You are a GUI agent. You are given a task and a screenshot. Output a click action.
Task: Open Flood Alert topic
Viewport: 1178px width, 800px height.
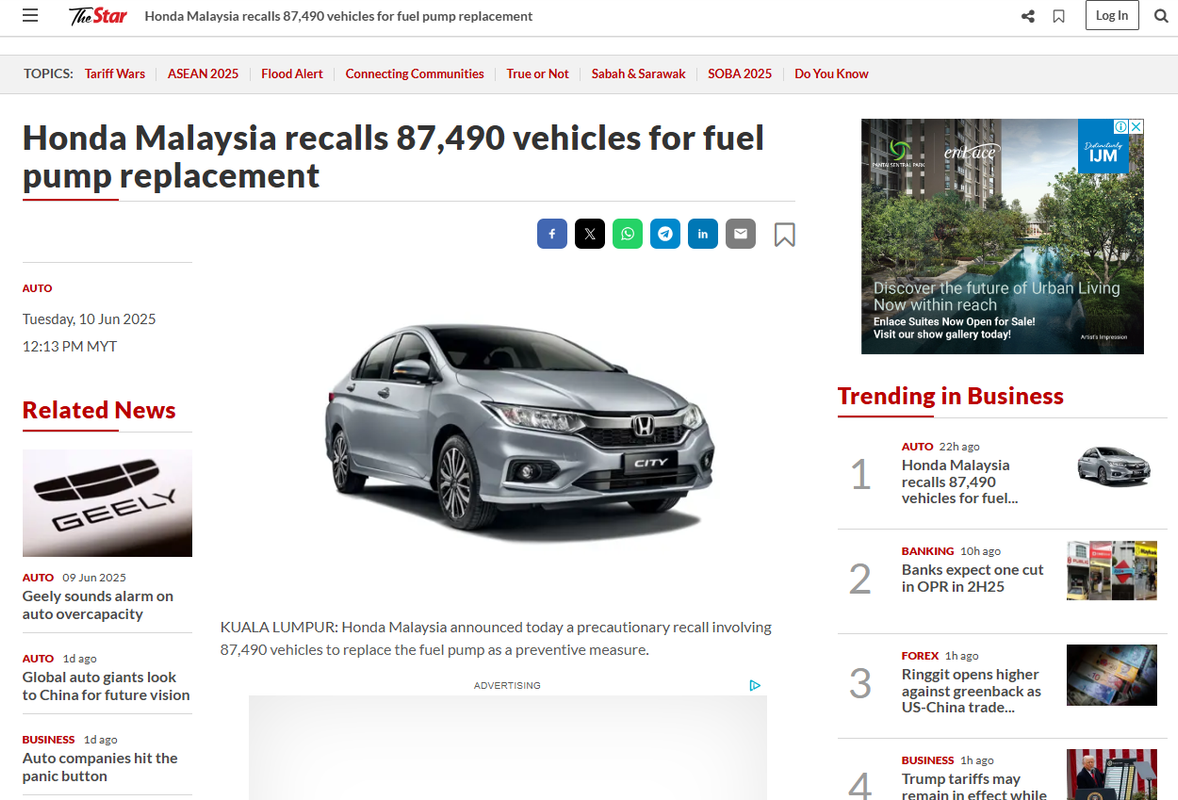(291, 74)
